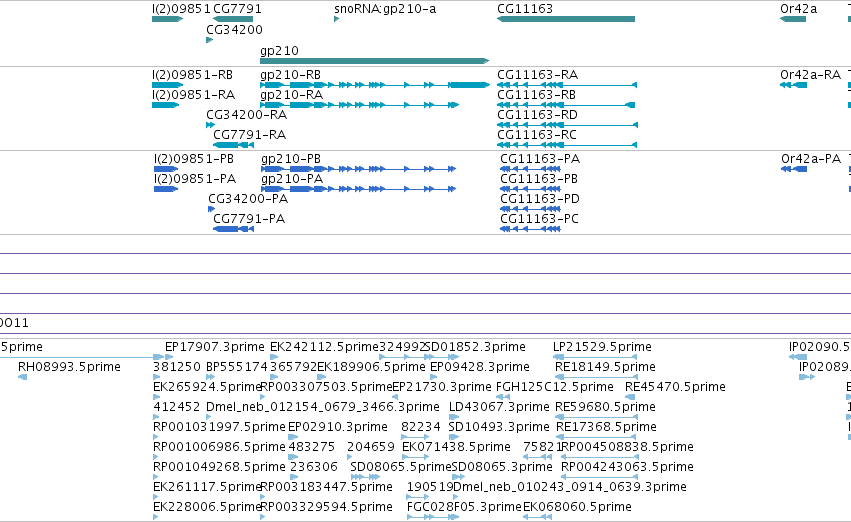
Task: Select the RP001031997.5prime EST label
Action: click(x=219, y=427)
